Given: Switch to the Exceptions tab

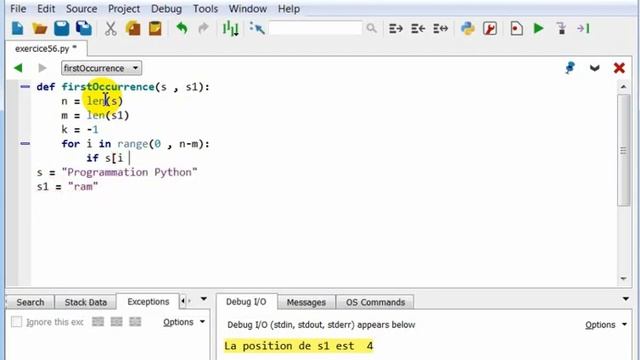Looking at the screenshot, I should click(148, 302).
